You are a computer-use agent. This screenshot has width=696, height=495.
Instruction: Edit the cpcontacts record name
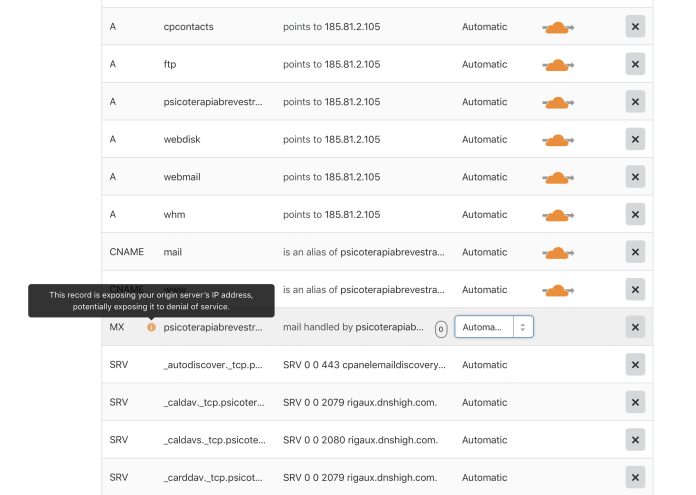click(188, 27)
